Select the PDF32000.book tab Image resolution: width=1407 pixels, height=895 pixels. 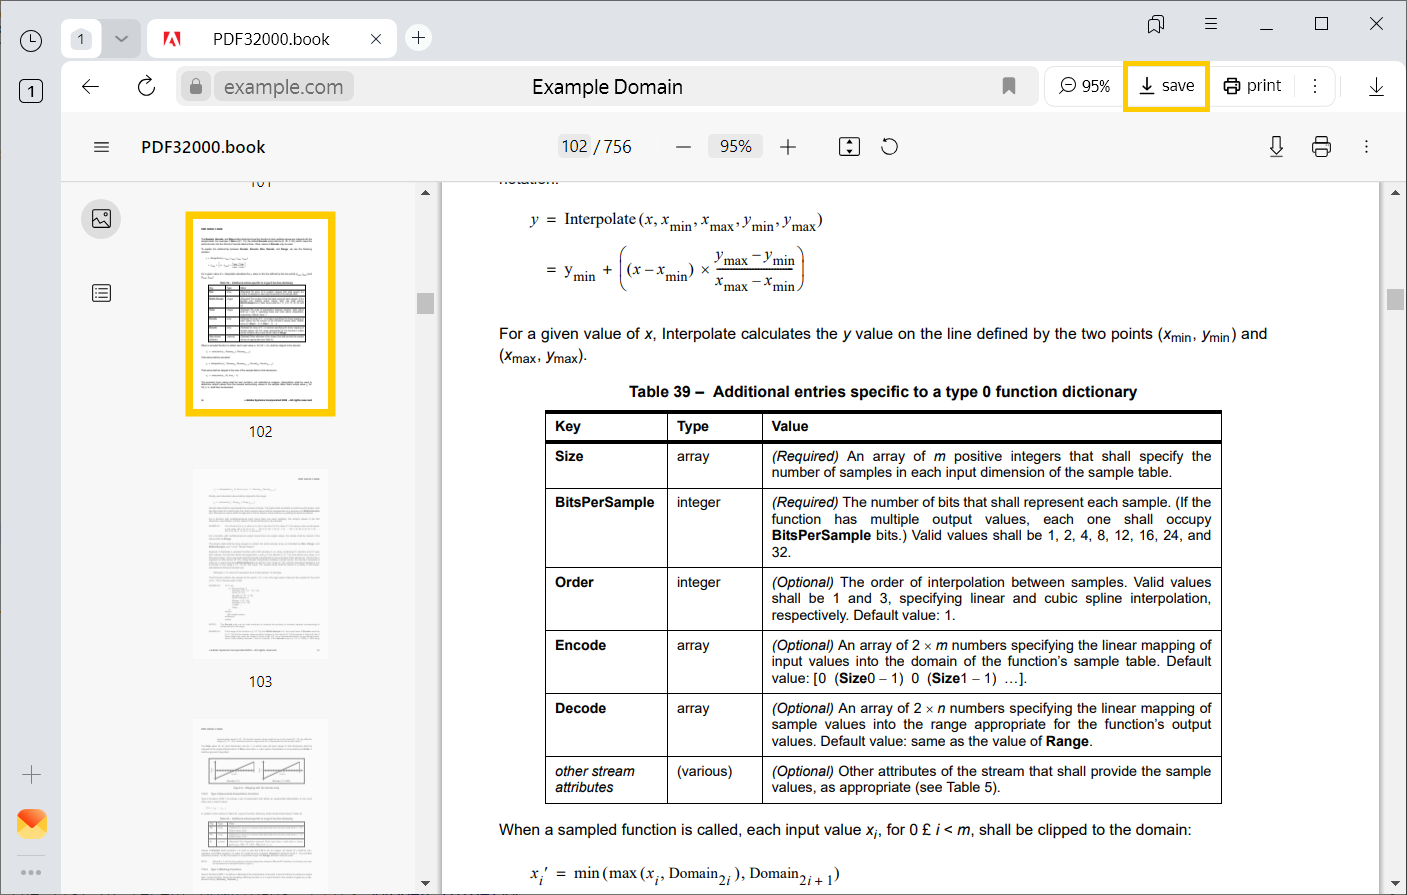tap(270, 39)
